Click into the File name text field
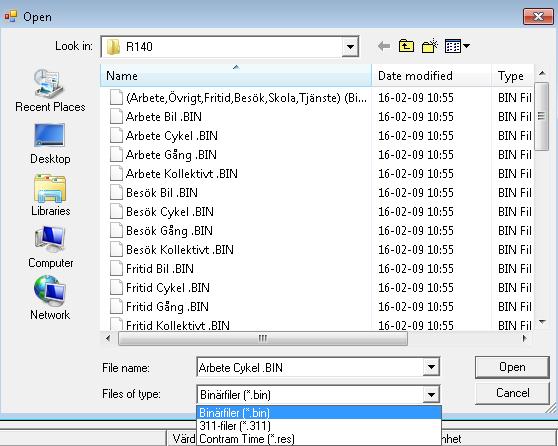 pyautogui.click(x=310, y=367)
